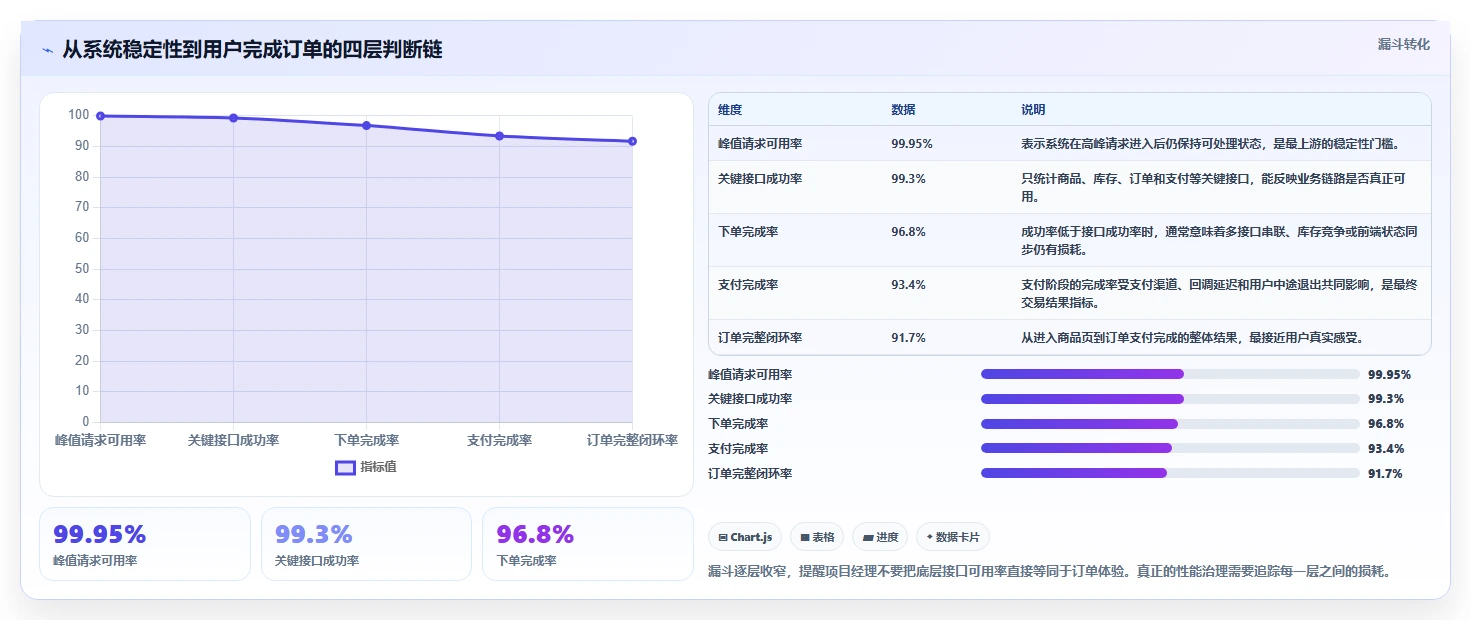Click the 指标值 legend color box
1471x620 pixels.
345,467
